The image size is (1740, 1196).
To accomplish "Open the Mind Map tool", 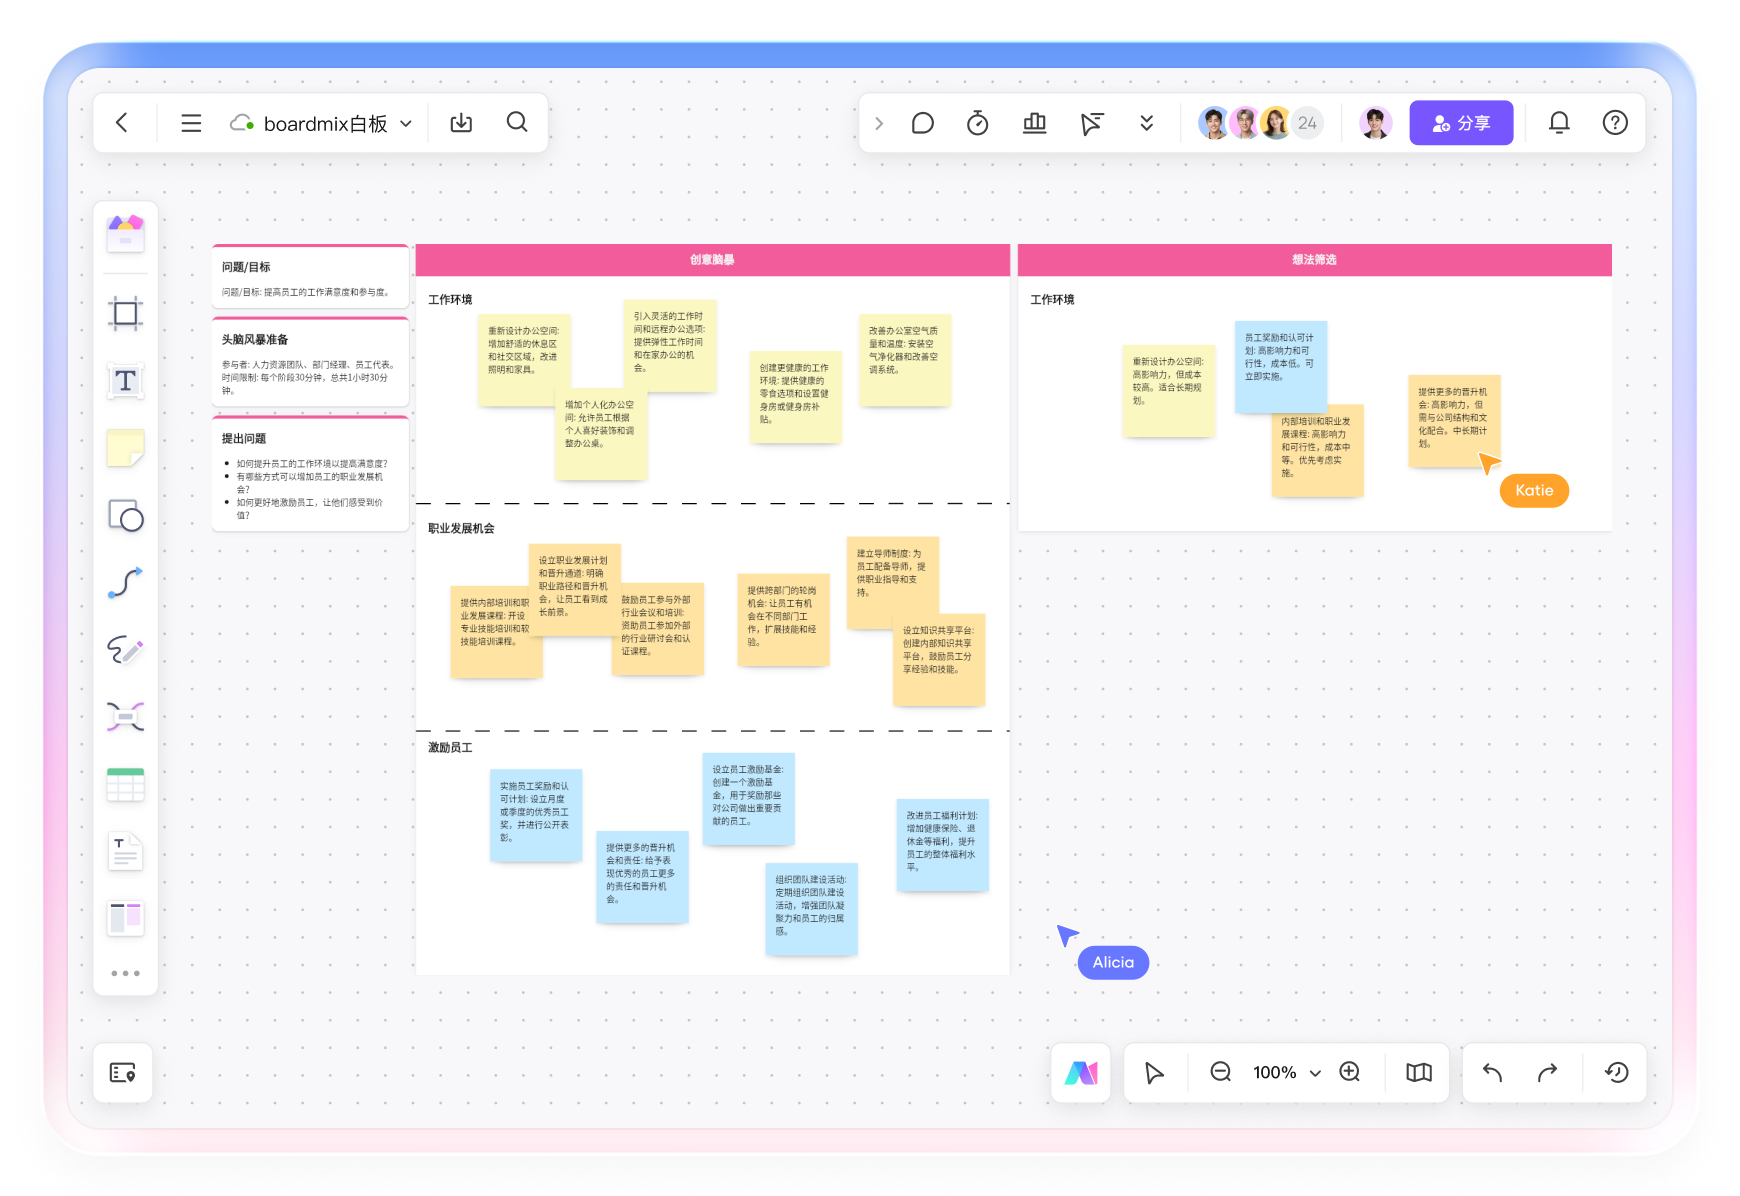I will tap(125, 717).
